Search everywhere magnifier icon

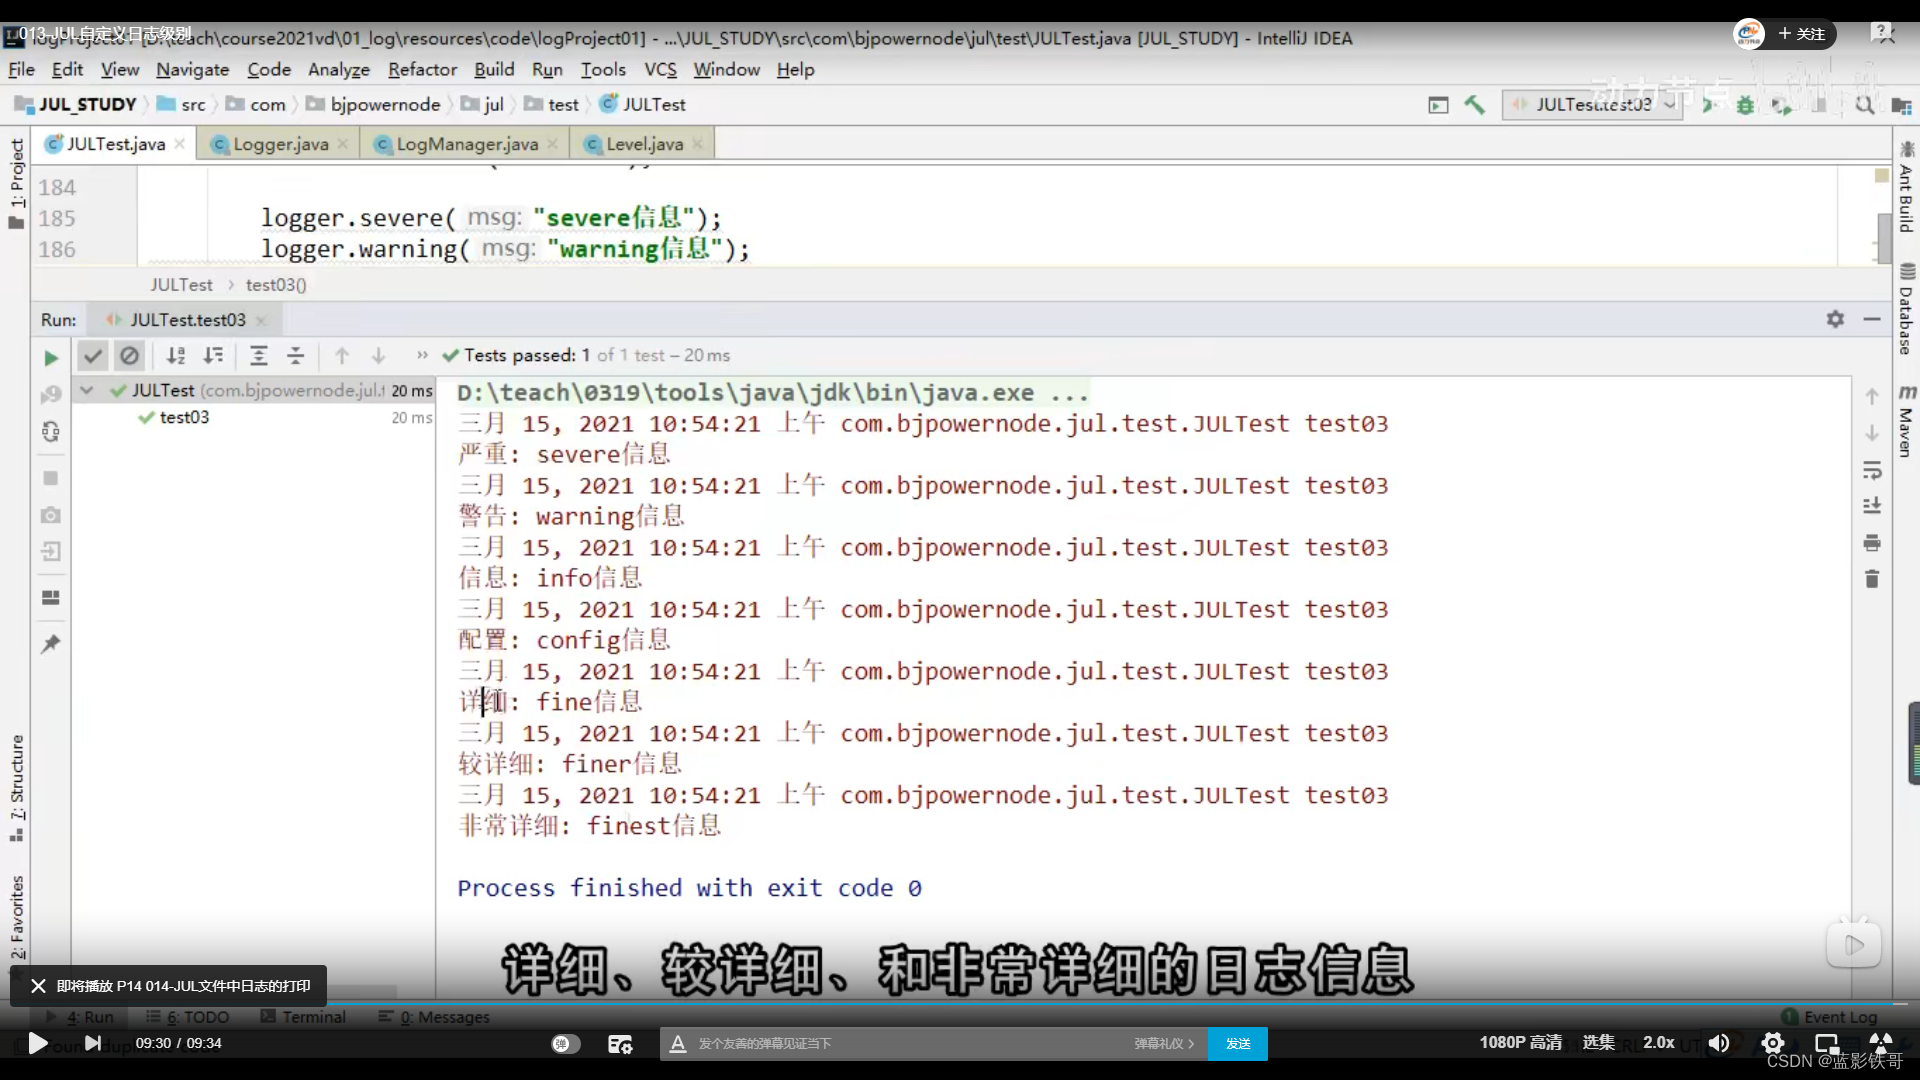pyautogui.click(x=1865, y=105)
